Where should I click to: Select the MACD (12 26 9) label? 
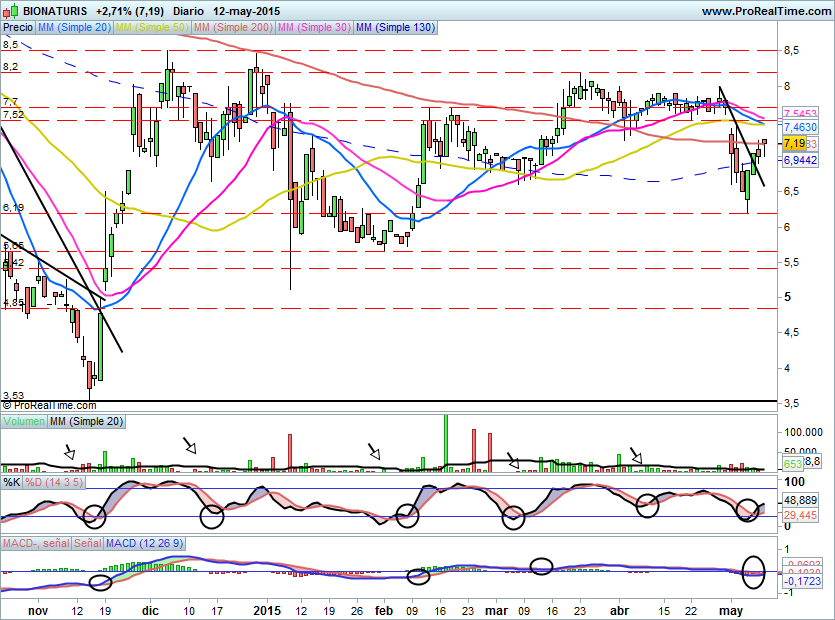pyautogui.click(x=147, y=543)
